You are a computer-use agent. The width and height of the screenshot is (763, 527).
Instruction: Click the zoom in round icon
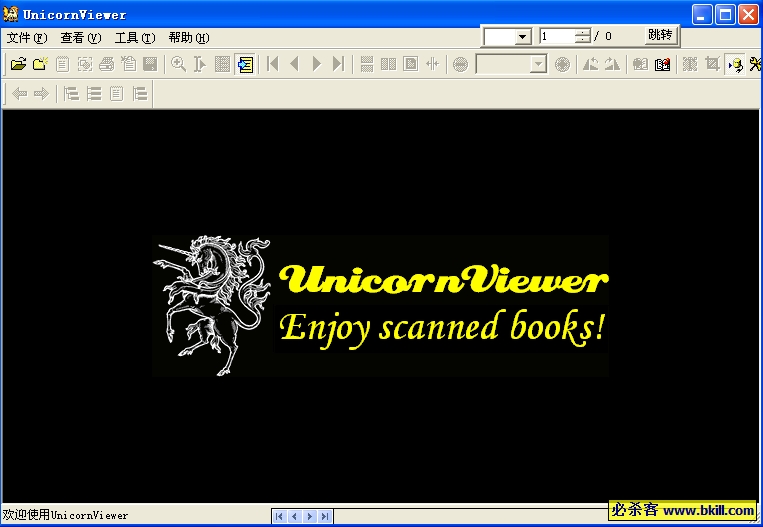(562, 64)
